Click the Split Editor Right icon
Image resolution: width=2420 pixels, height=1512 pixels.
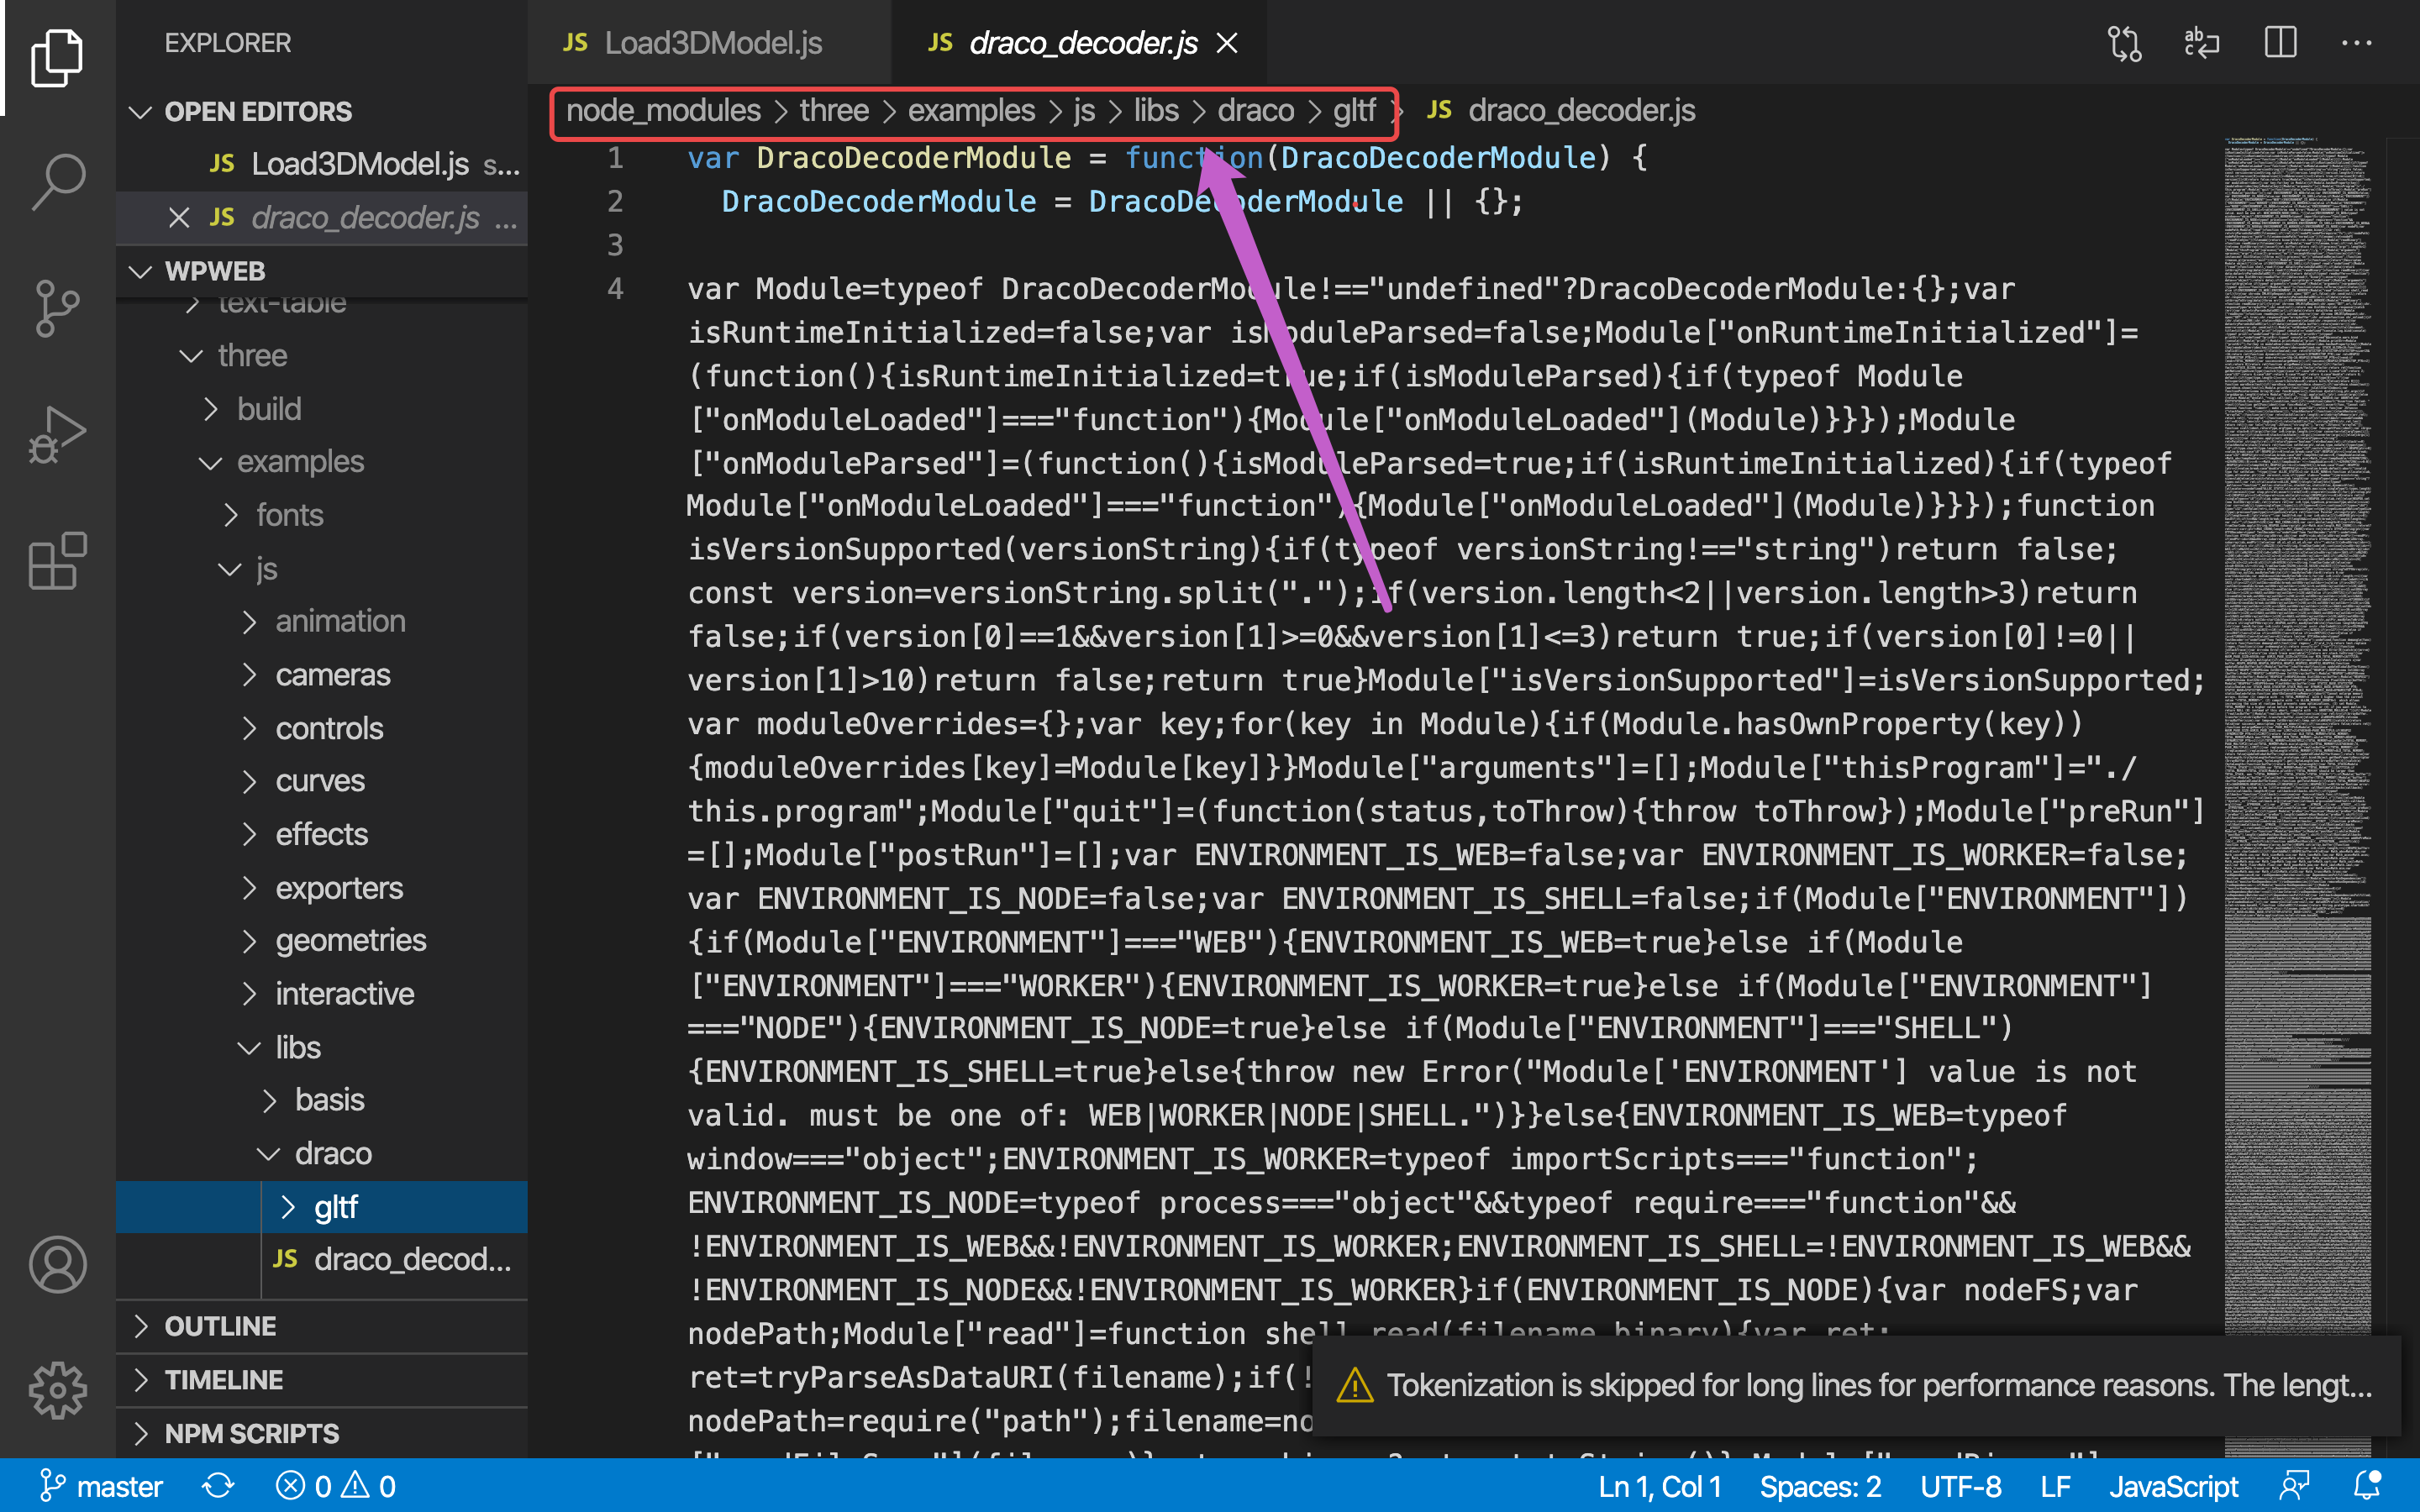pyautogui.click(x=2280, y=43)
